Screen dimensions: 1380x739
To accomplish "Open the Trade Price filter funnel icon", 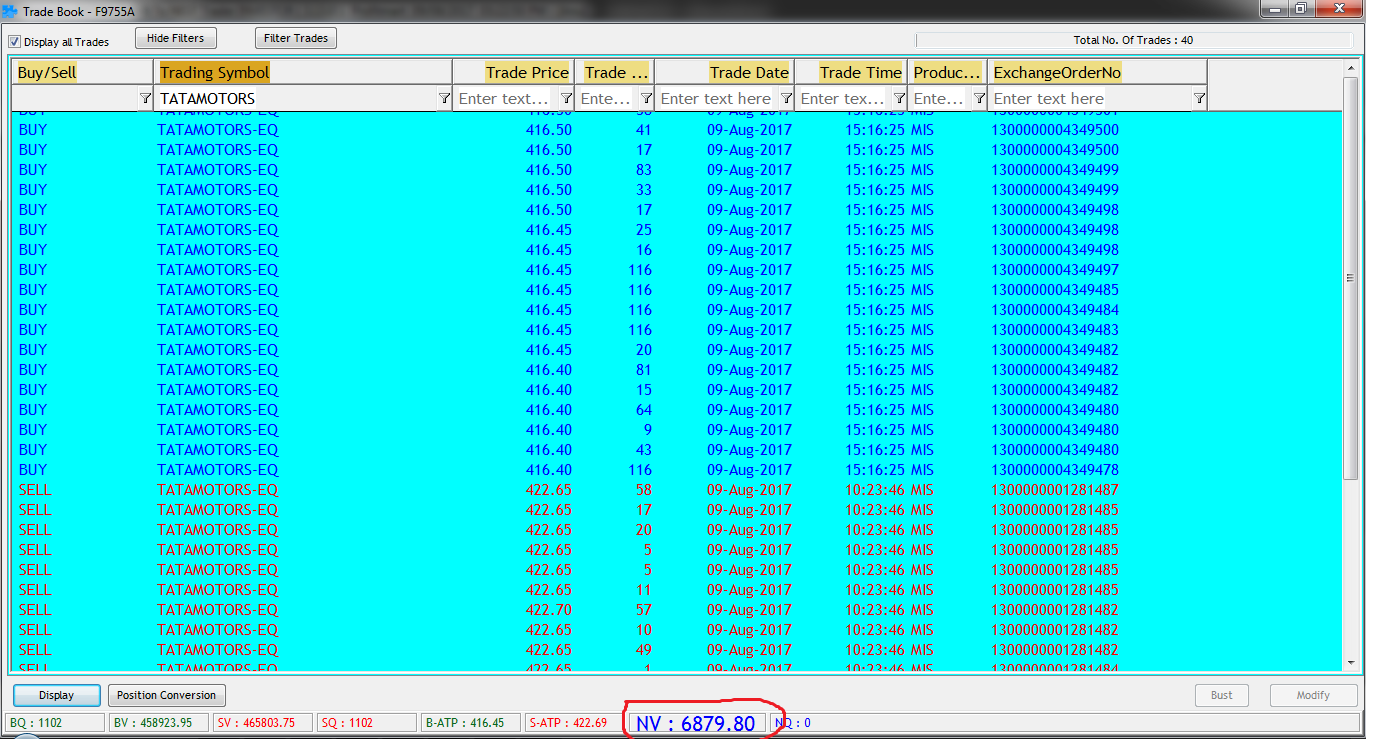I will point(566,98).
